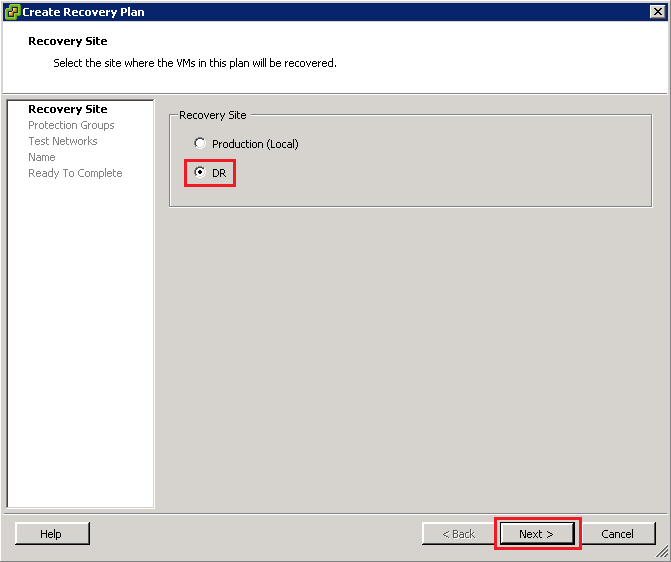
Task: Choose DR as the recovery site
Action: pyautogui.click(x=200, y=173)
